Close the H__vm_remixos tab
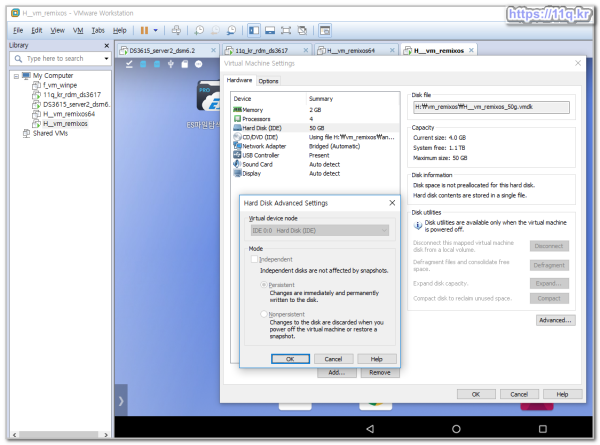The height and width of the screenshot is (445, 600). coord(471,50)
